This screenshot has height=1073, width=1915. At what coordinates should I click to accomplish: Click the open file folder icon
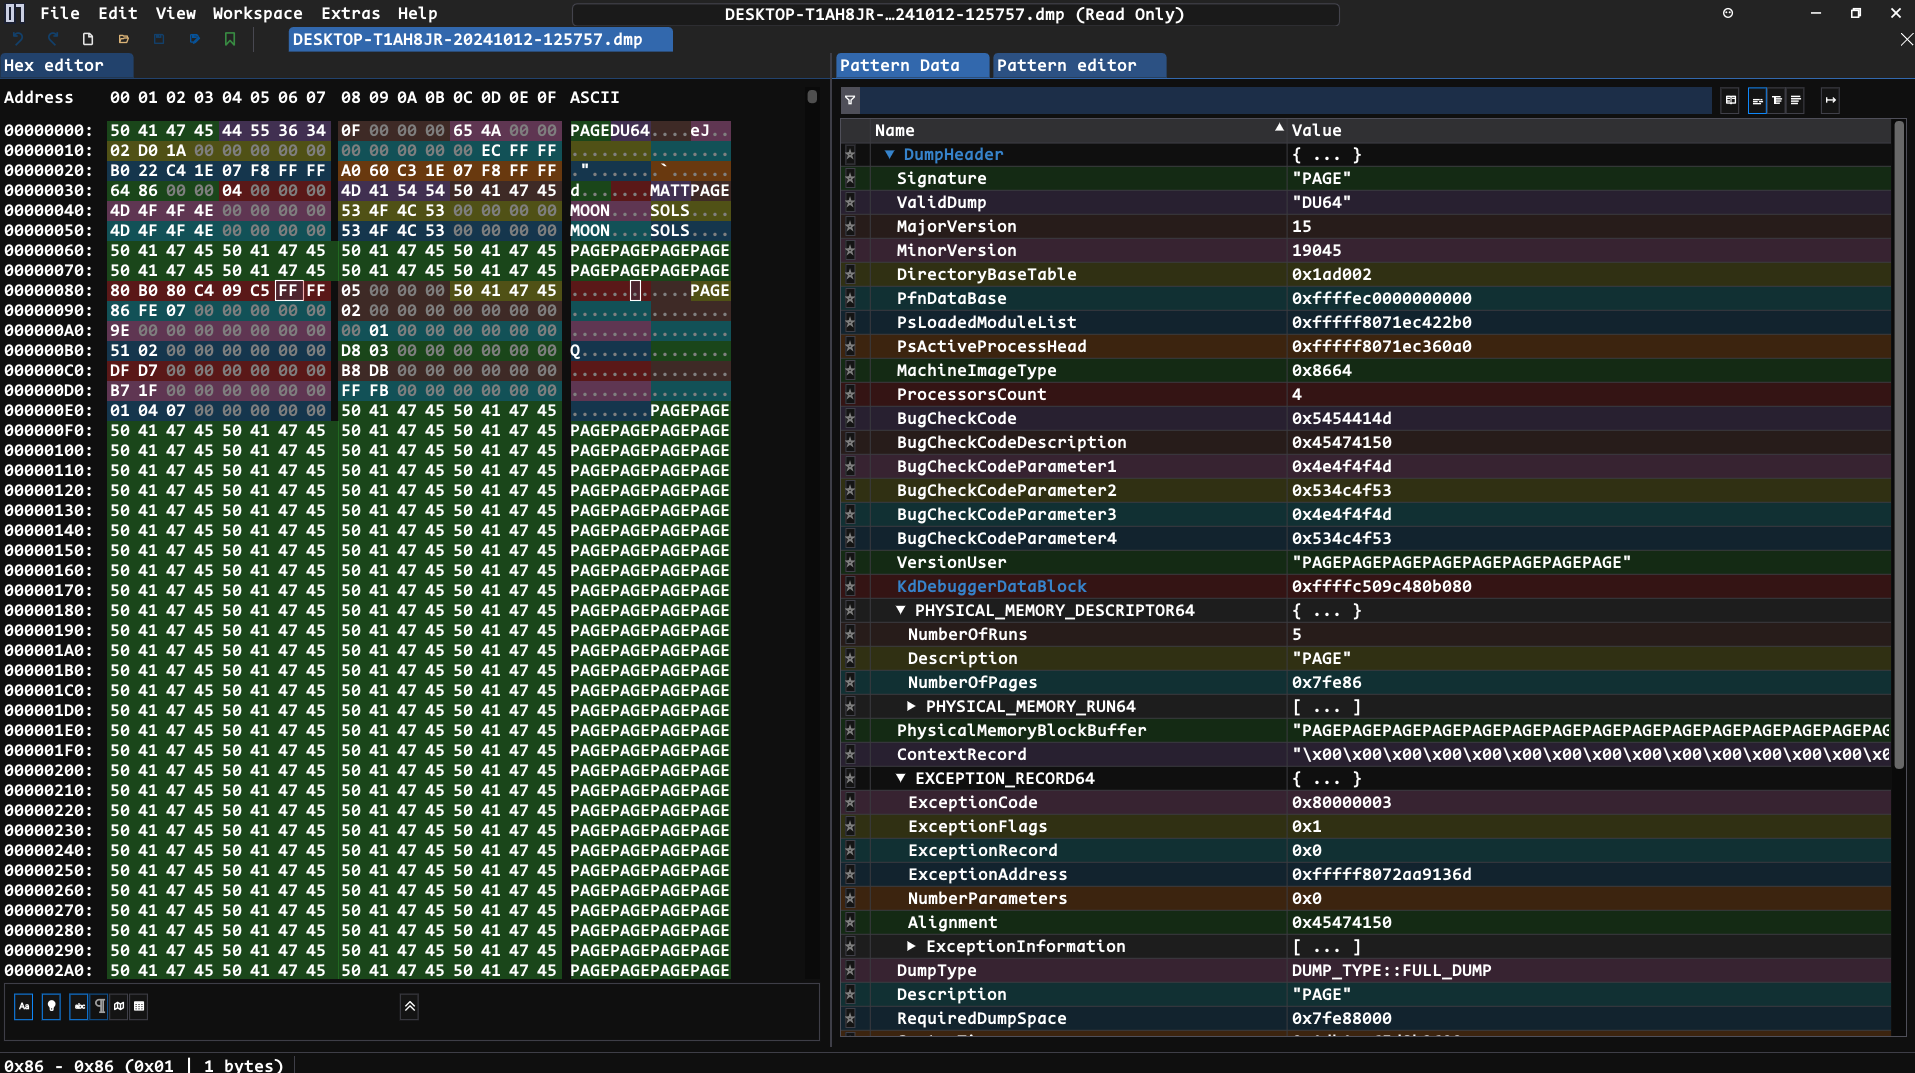point(124,39)
